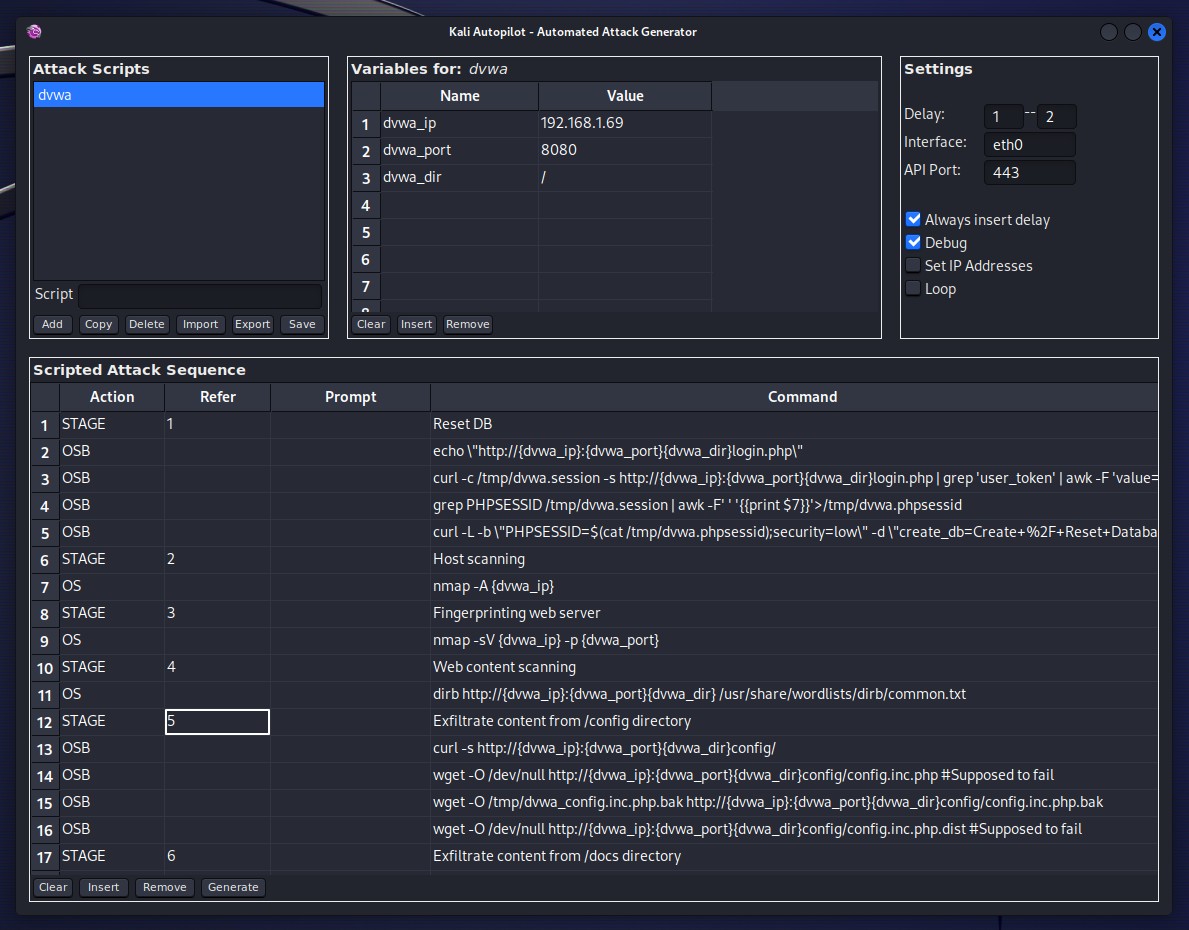This screenshot has width=1189, height=930.
Task: Click the minimum Delay field showing 1
Action: 1003,117
